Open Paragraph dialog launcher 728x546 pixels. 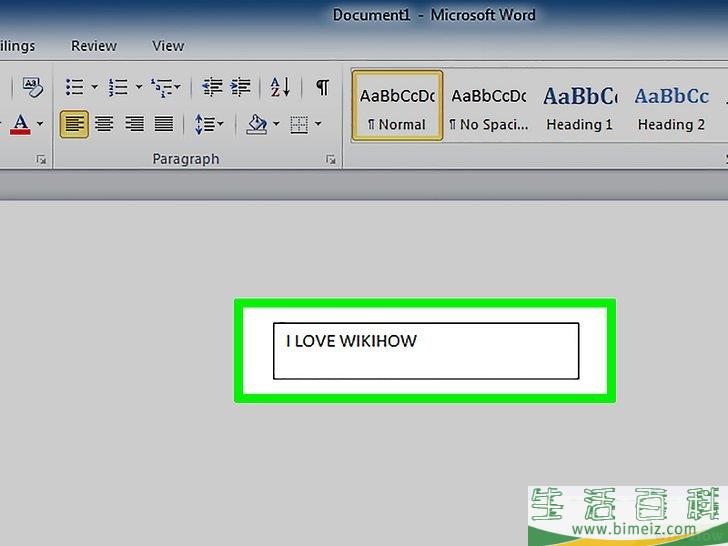(331, 160)
